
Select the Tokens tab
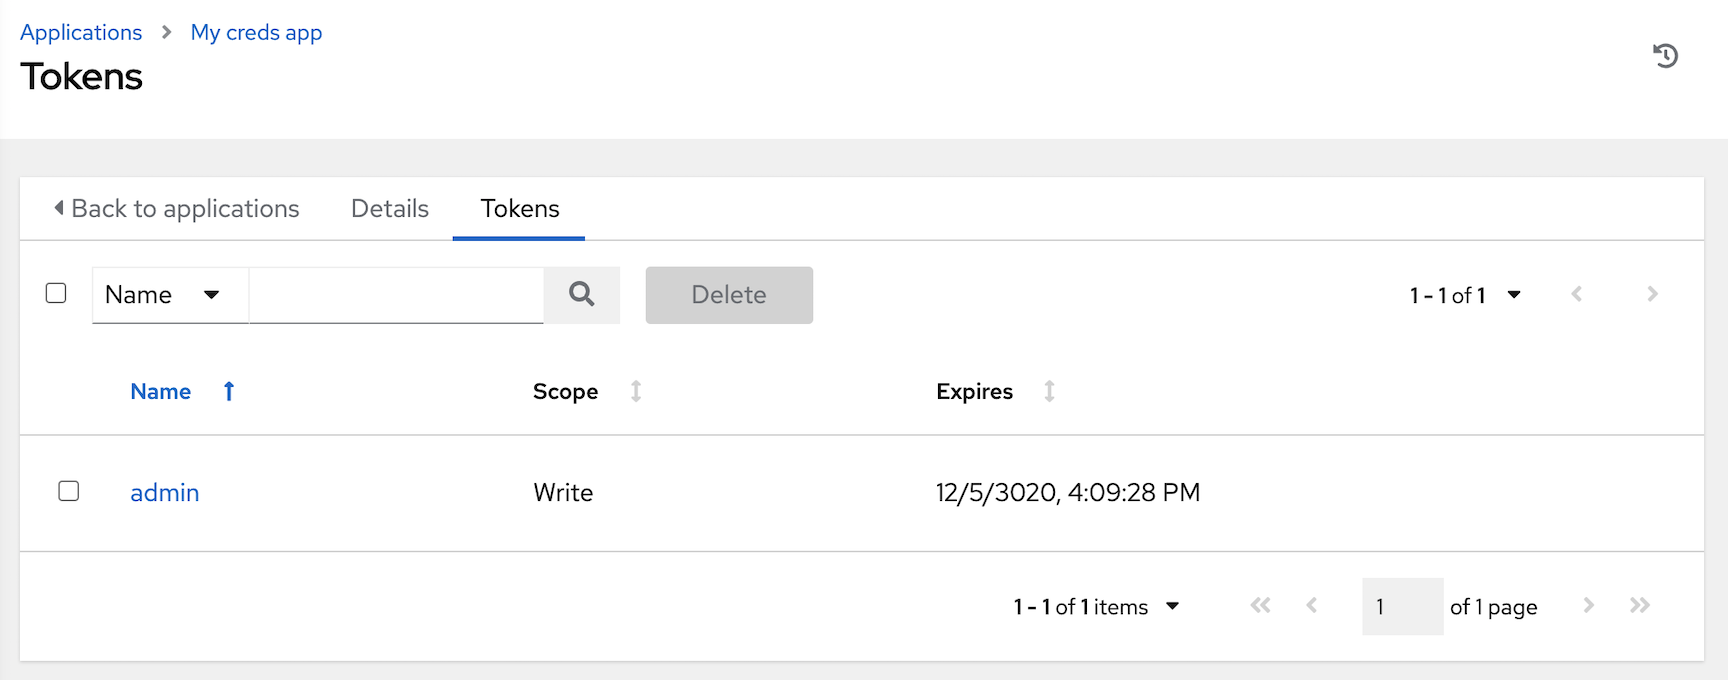point(520,208)
